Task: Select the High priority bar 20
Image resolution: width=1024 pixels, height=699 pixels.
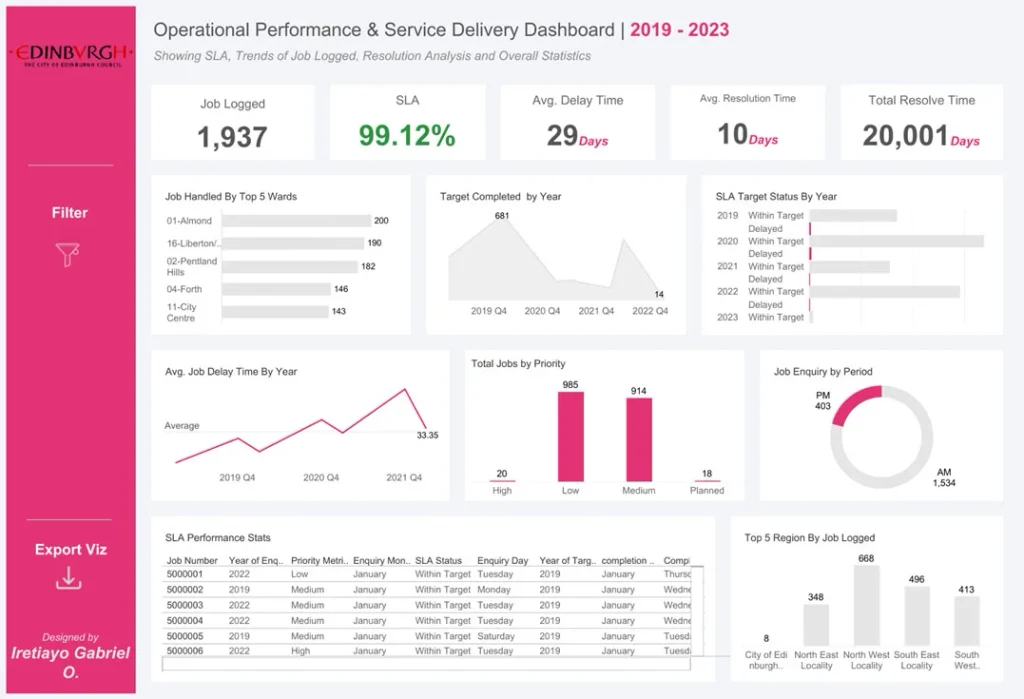Action: click(502, 481)
